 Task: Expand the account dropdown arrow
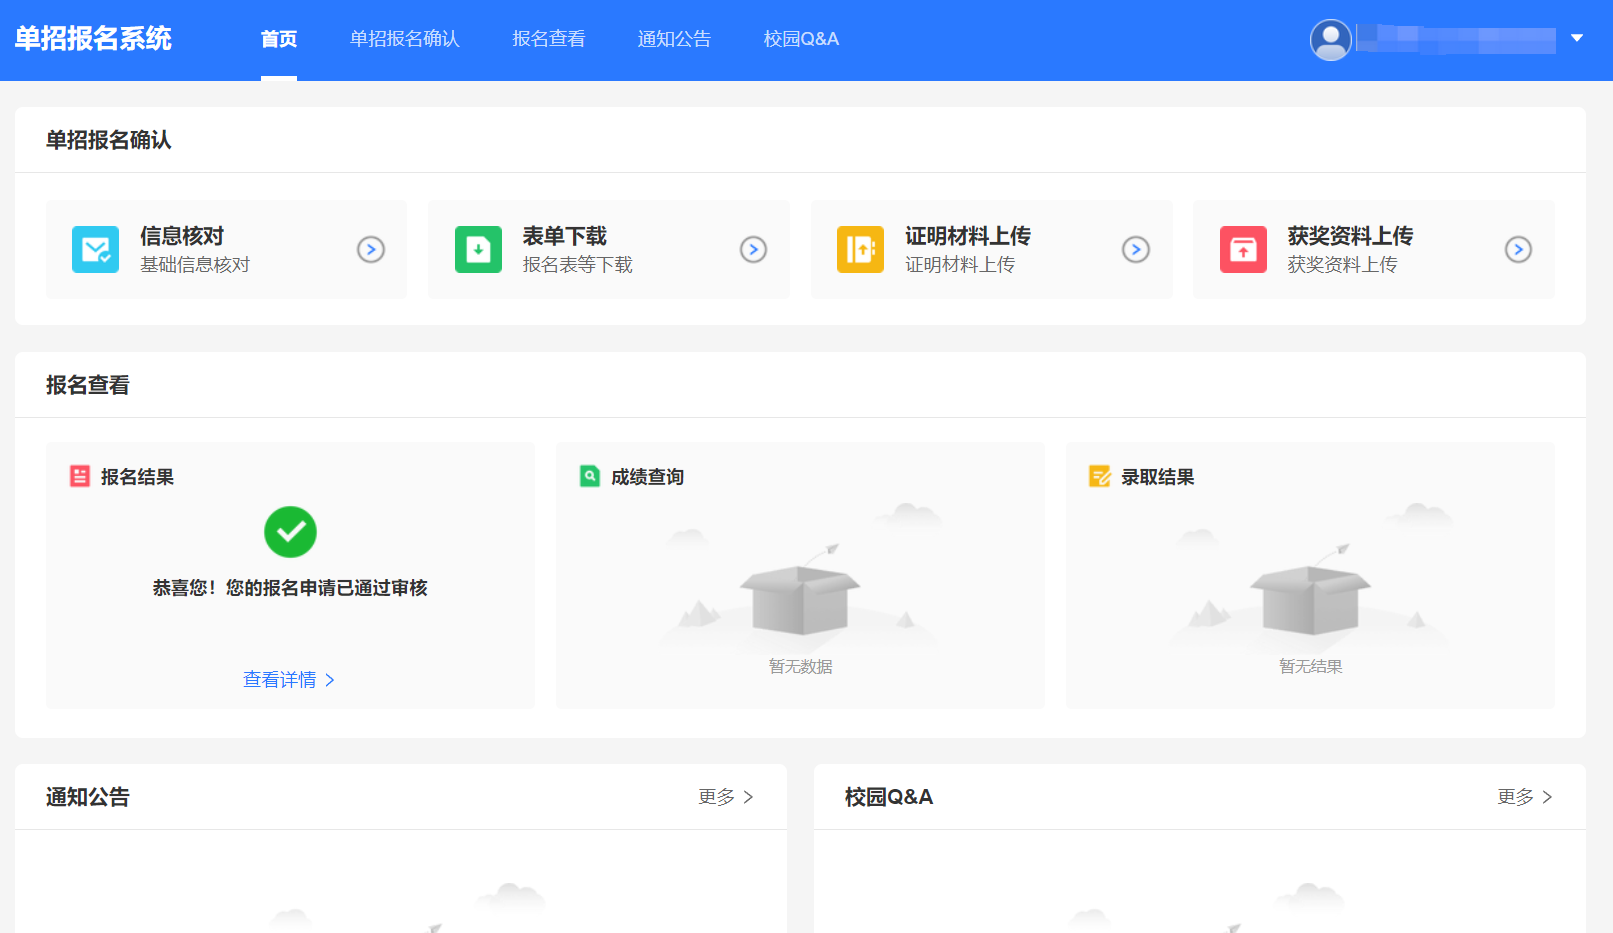[1578, 40]
